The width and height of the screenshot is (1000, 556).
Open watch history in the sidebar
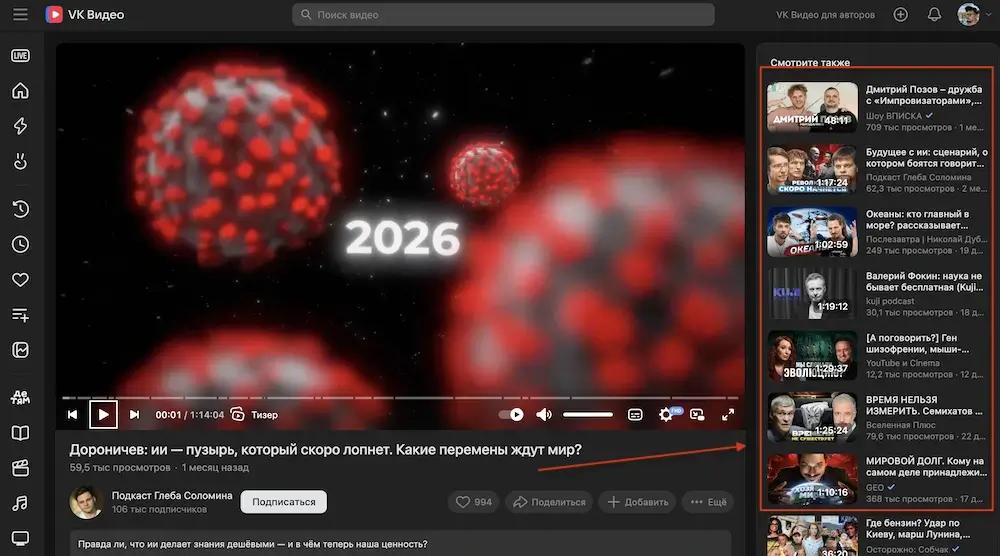20,209
